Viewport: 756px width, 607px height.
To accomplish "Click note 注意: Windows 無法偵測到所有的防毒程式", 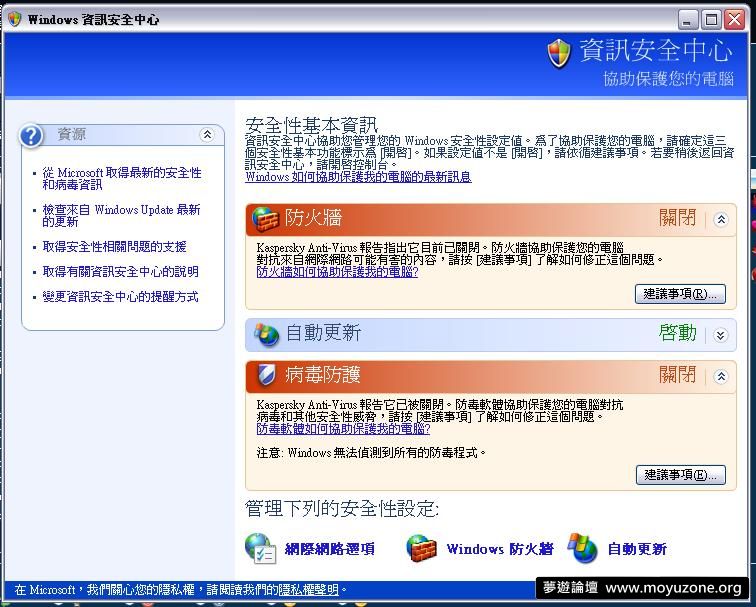I will click(371, 453).
